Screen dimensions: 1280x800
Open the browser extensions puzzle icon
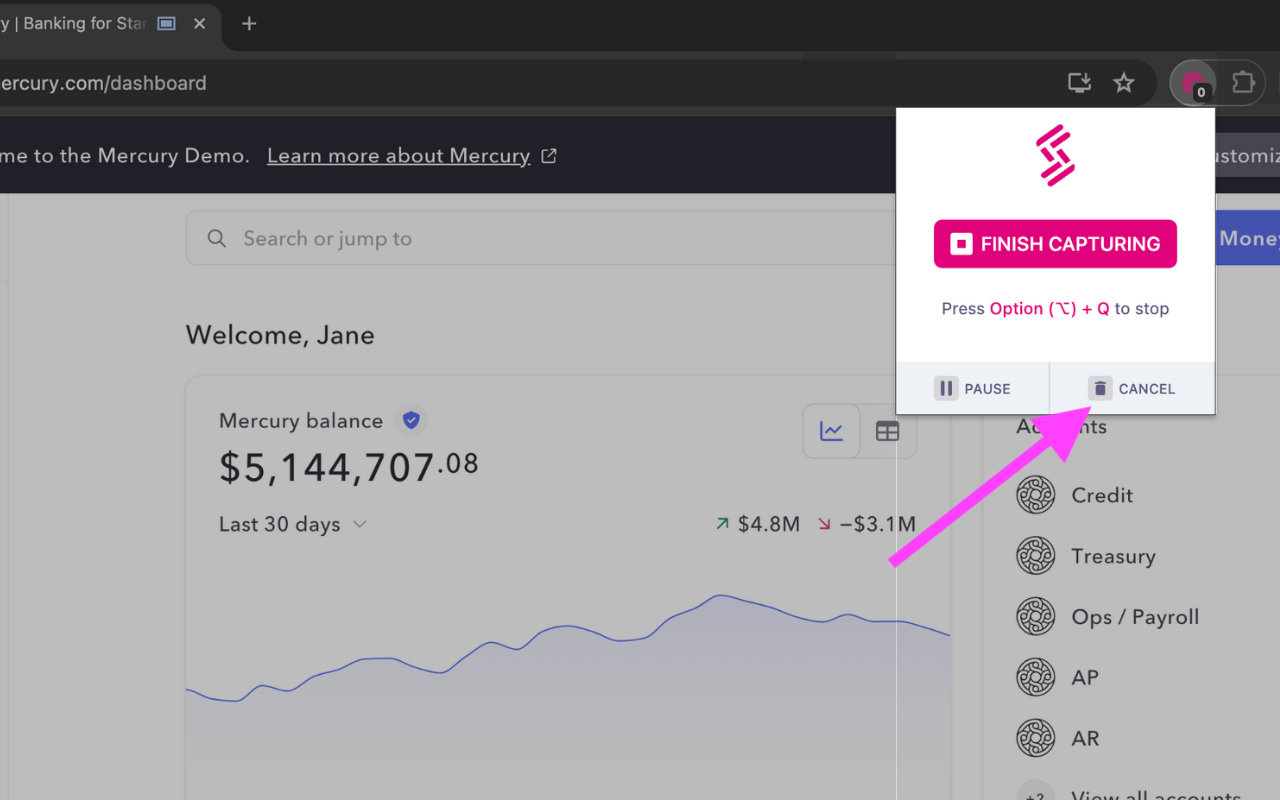click(x=1242, y=82)
